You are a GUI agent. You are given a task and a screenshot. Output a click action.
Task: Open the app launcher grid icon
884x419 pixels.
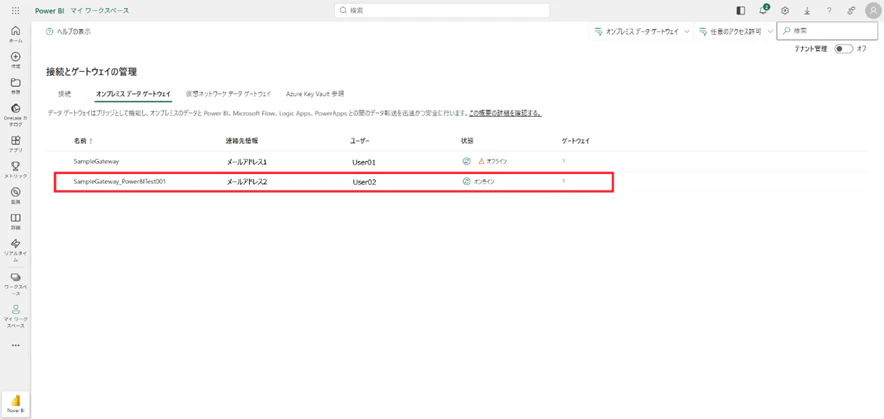(x=16, y=11)
